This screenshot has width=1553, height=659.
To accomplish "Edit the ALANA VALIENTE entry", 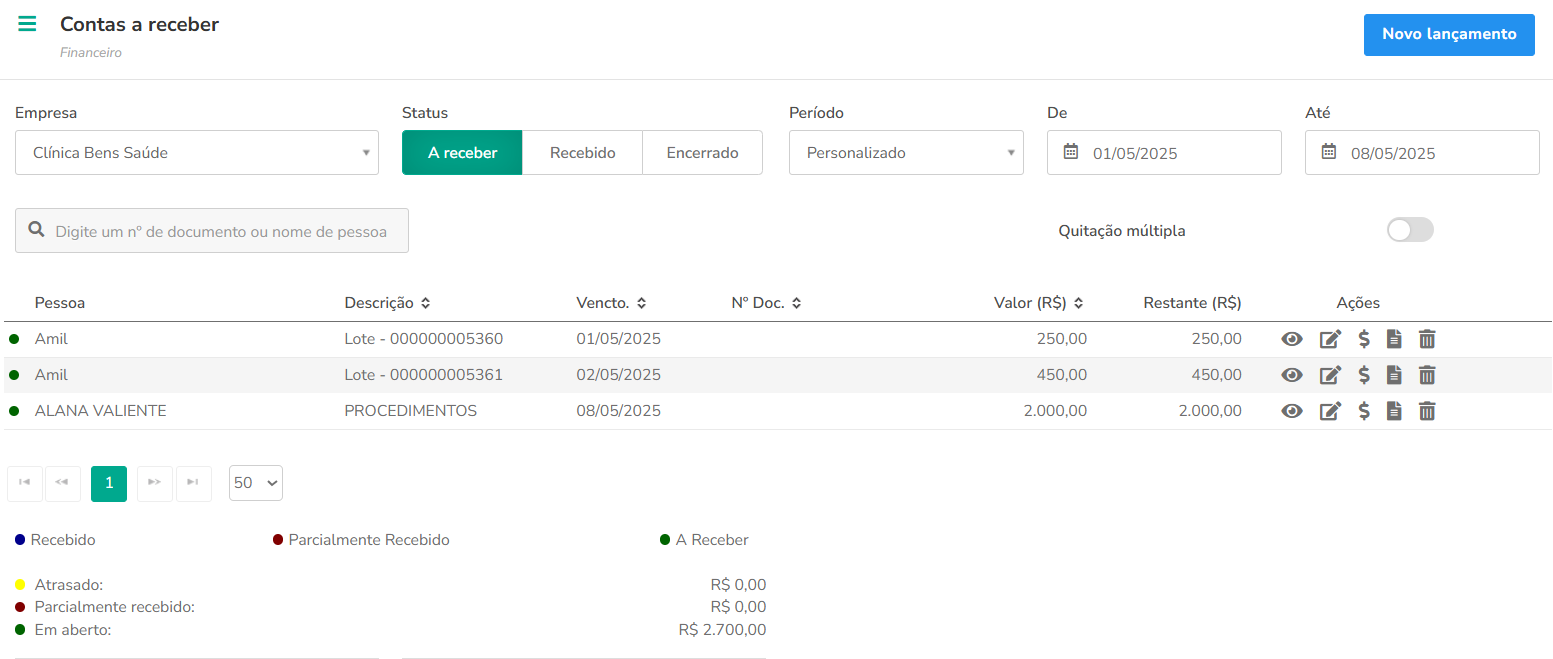I will click(1330, 411).
